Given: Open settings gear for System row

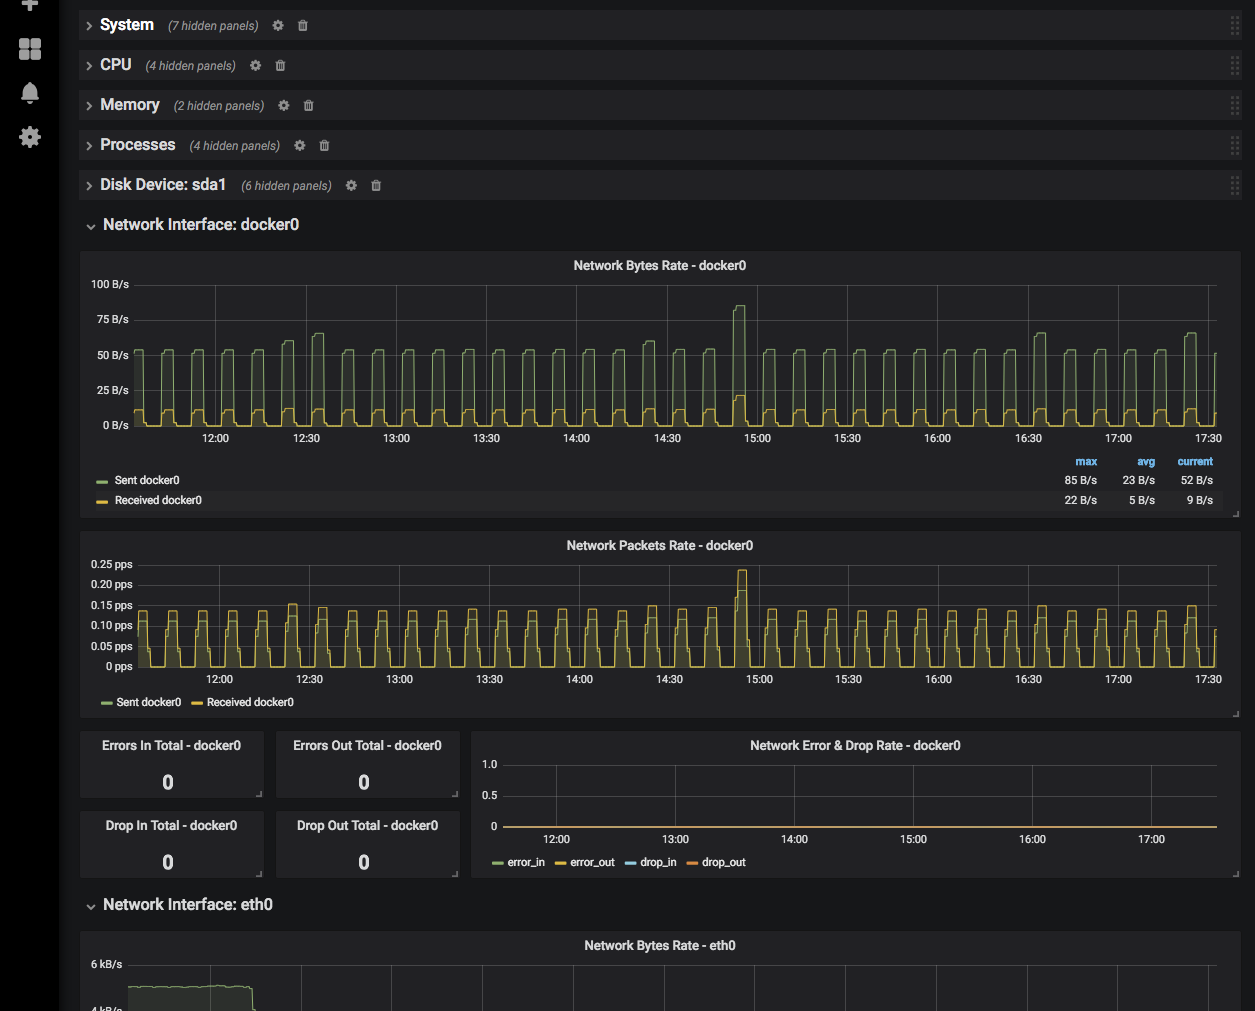Looking at the screenshot, I should tap(278, 26).
